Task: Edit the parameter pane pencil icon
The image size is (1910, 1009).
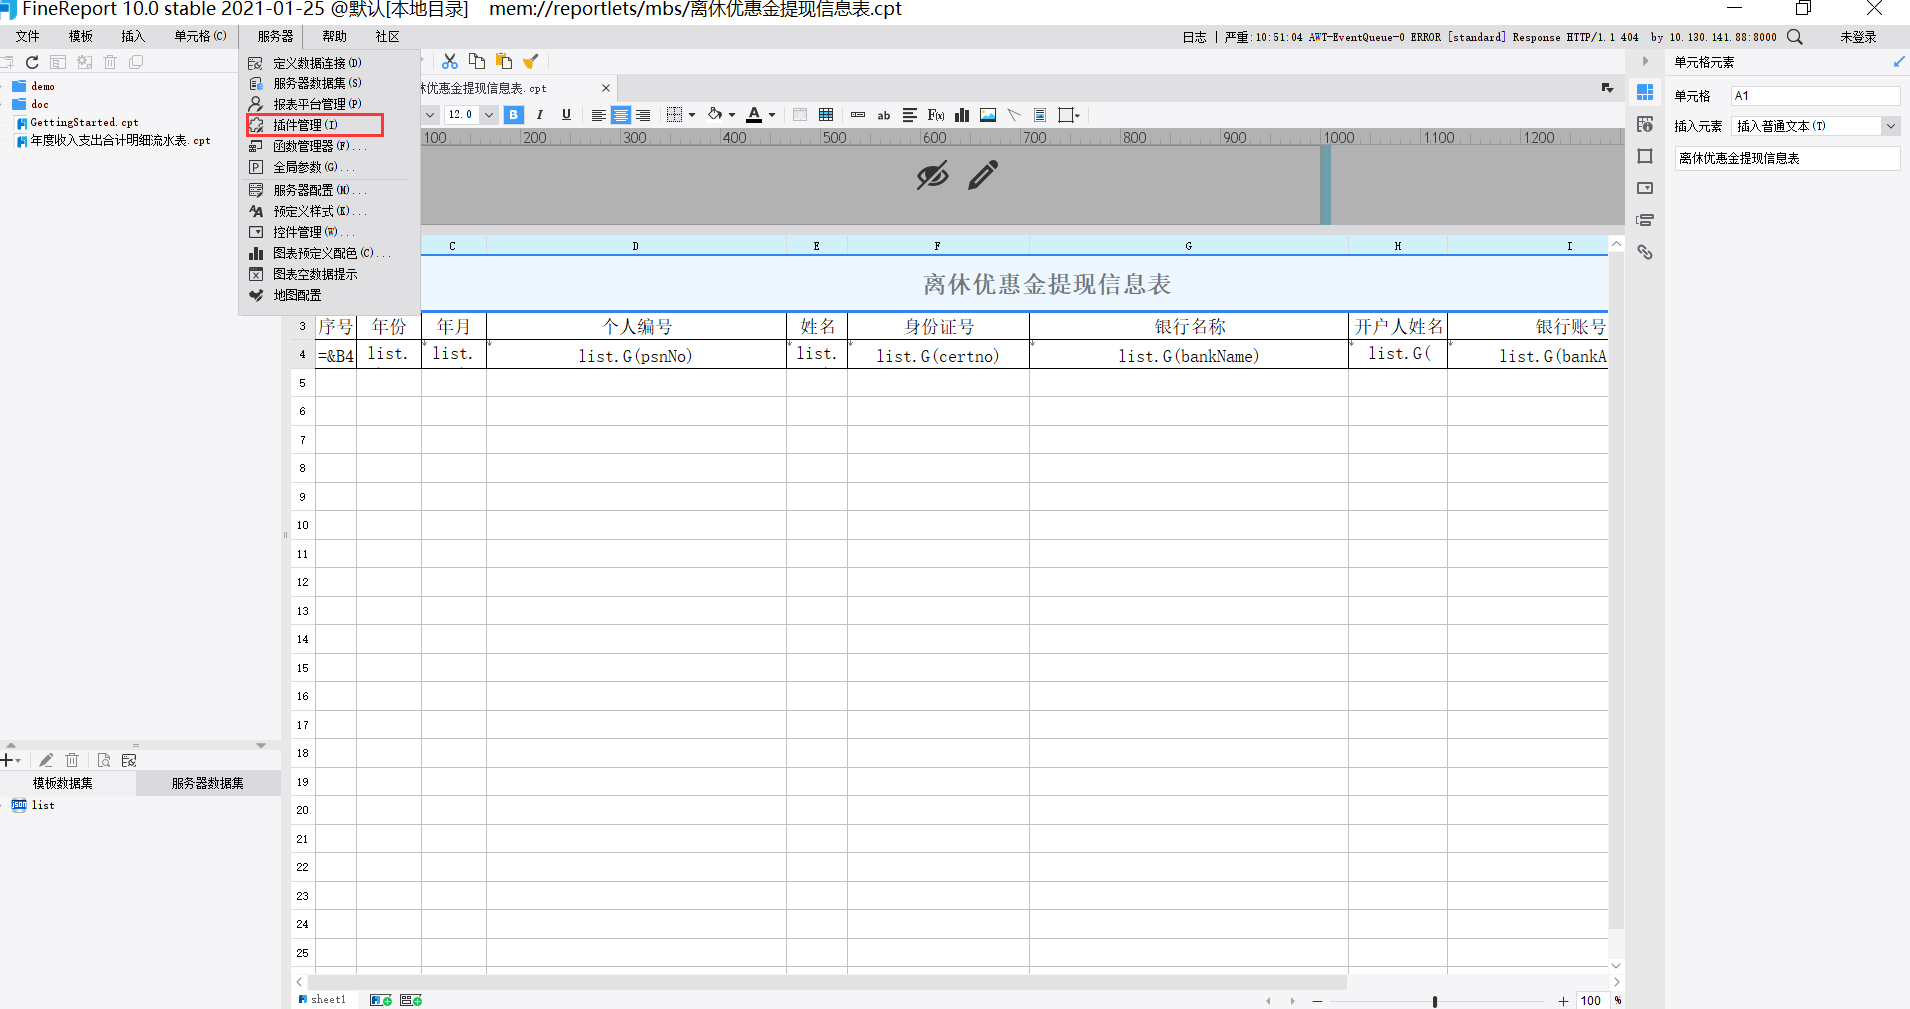Action: coord(983,175)
